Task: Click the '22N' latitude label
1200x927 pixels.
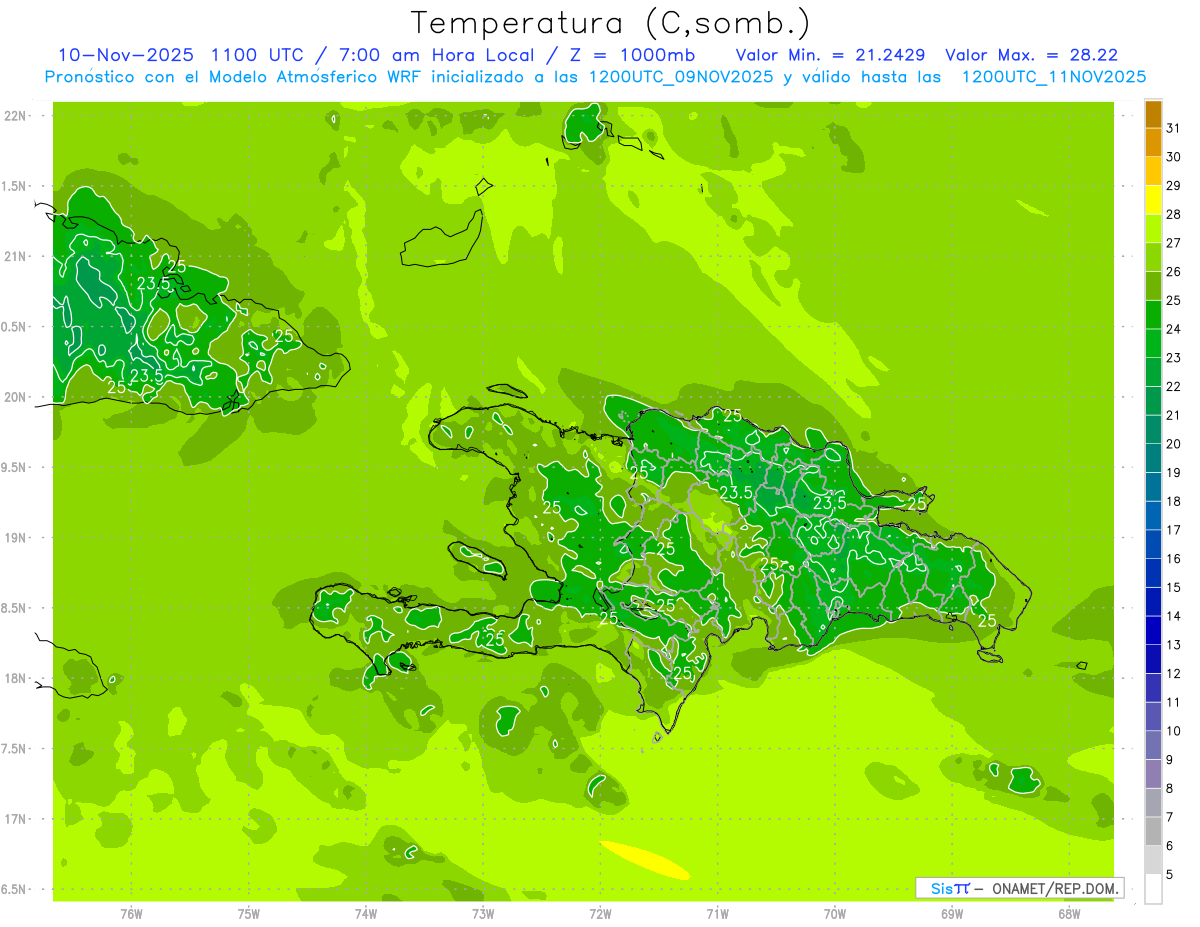Action: click(14, 116)
